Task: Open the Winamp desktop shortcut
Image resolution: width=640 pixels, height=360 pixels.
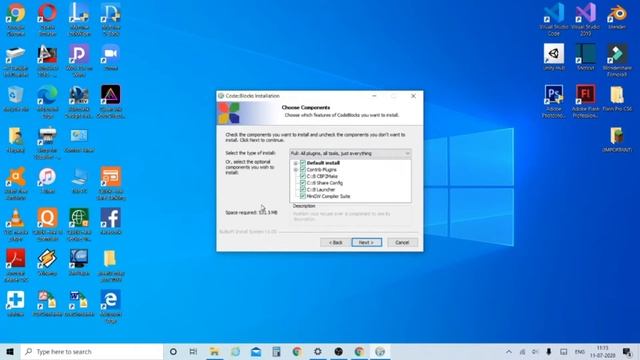Action: click(47, 263)
